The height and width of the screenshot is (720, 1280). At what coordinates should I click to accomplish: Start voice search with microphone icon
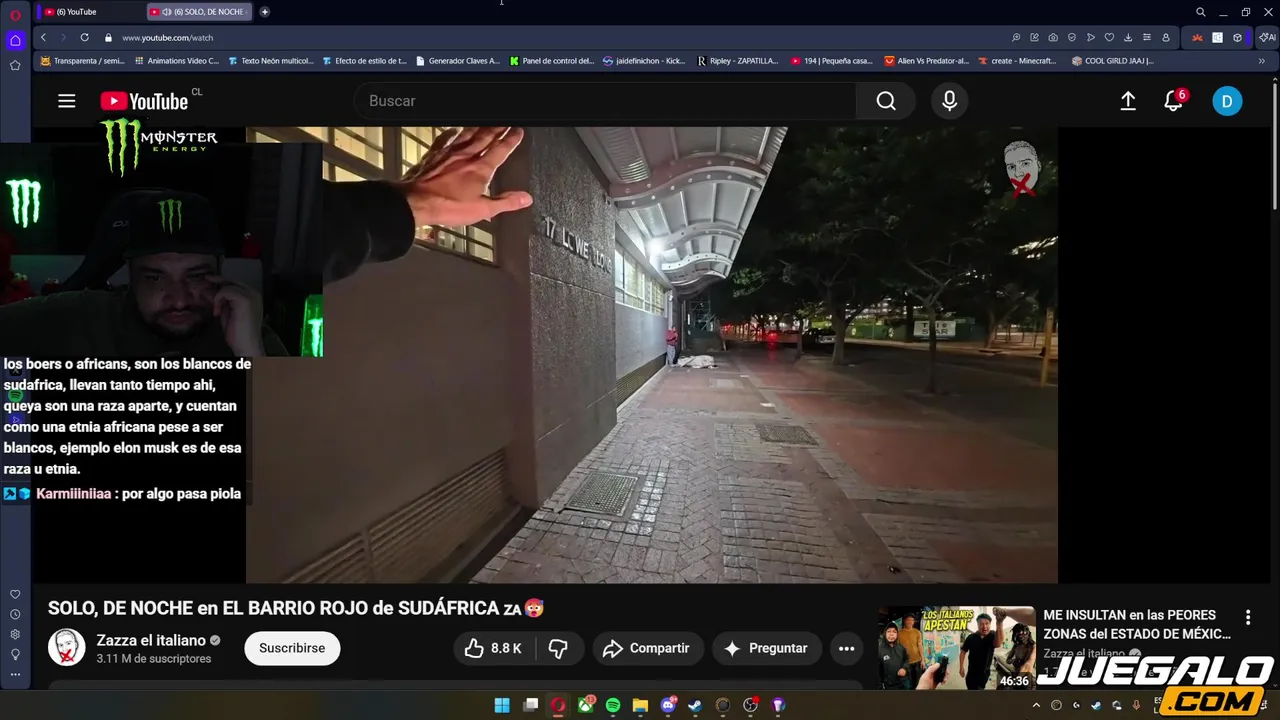click(x=949, y=101)
